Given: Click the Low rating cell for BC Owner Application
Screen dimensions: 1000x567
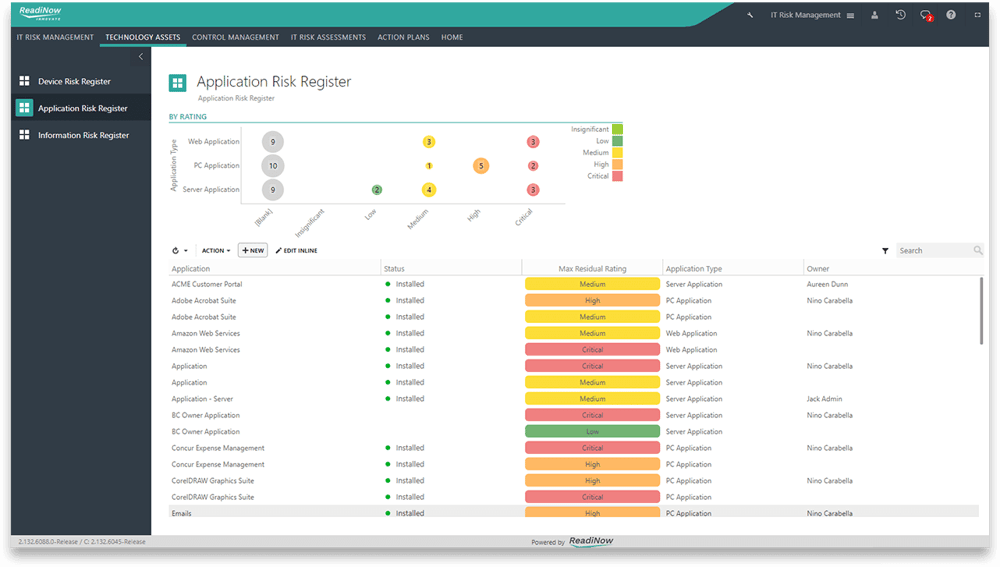Looking at the screenshot, I should 592,431.
